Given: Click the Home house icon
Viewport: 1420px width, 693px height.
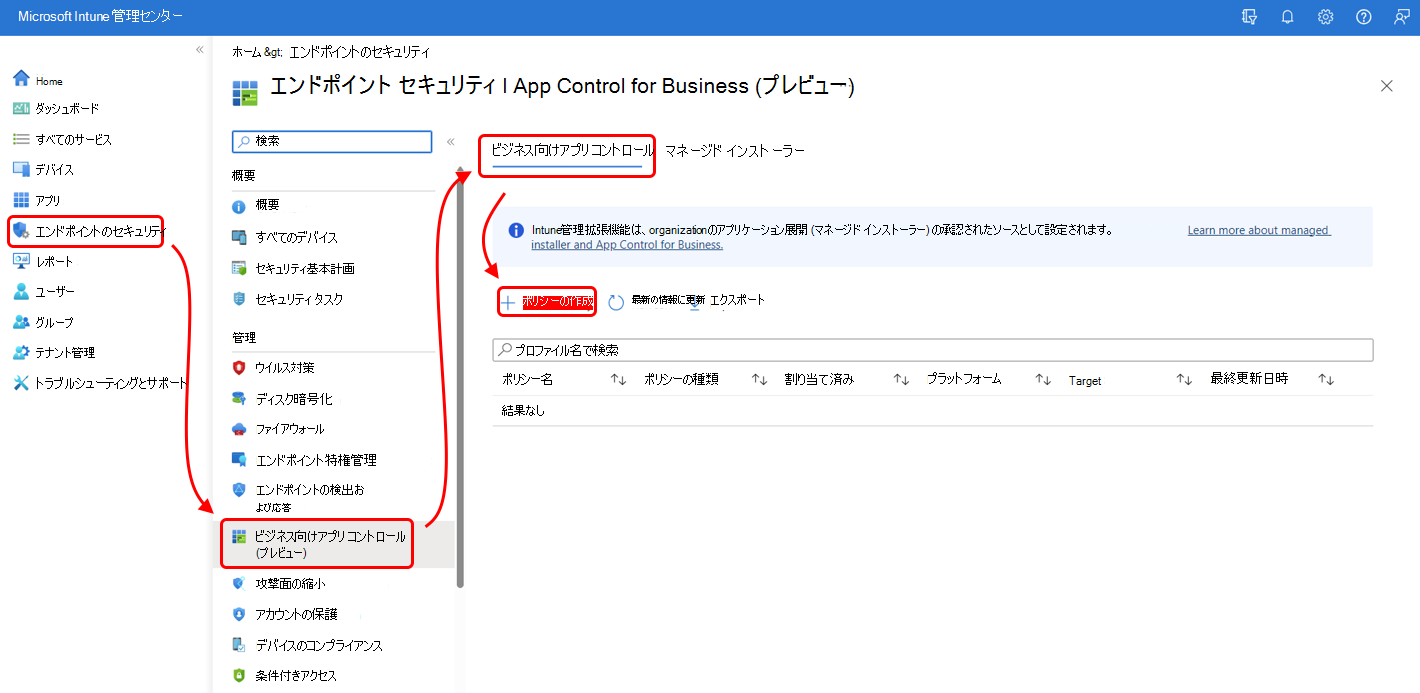Looking at the screenshot, I should pos(21,79).
